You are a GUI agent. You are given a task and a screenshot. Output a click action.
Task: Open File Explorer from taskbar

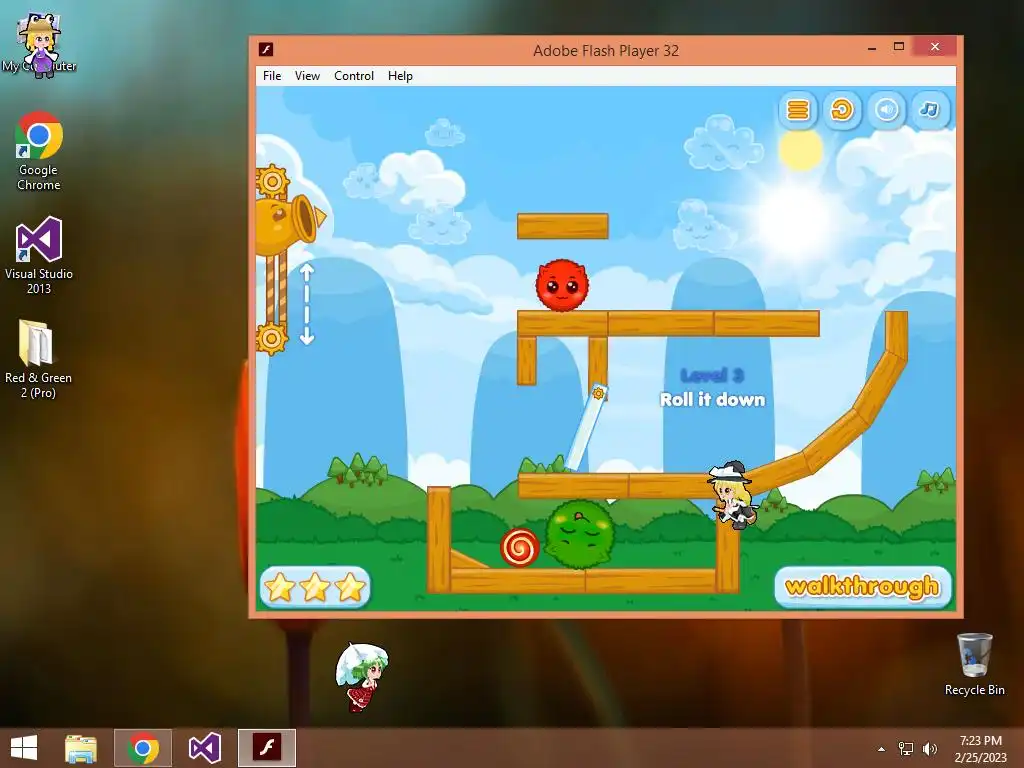pyautogui.click(x=81, y=748)
